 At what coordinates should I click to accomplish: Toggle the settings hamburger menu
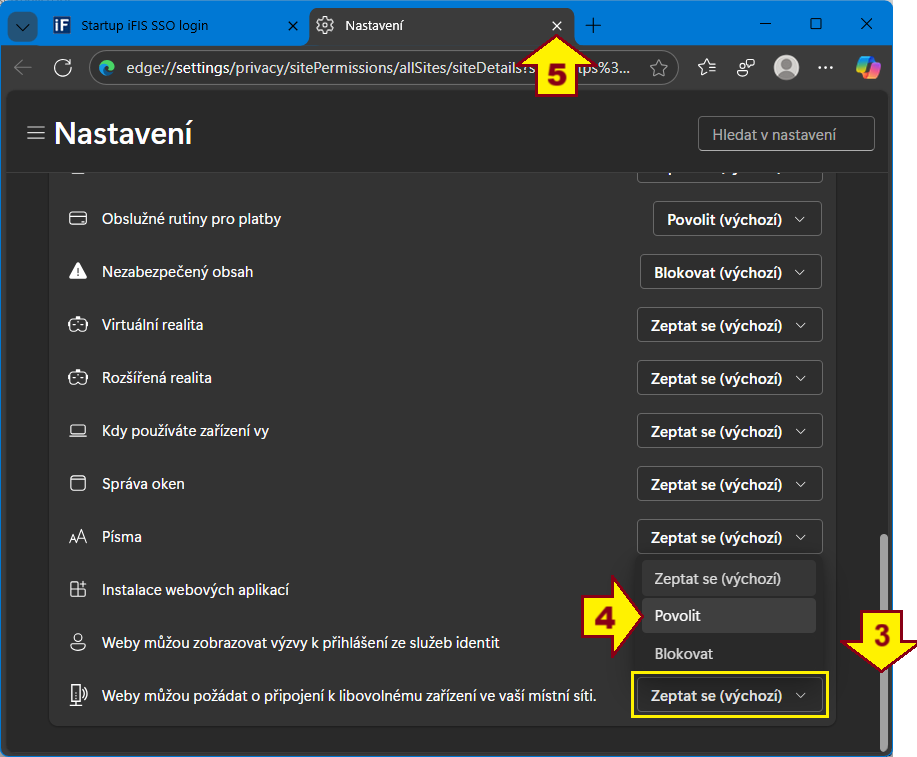point(36,133)
